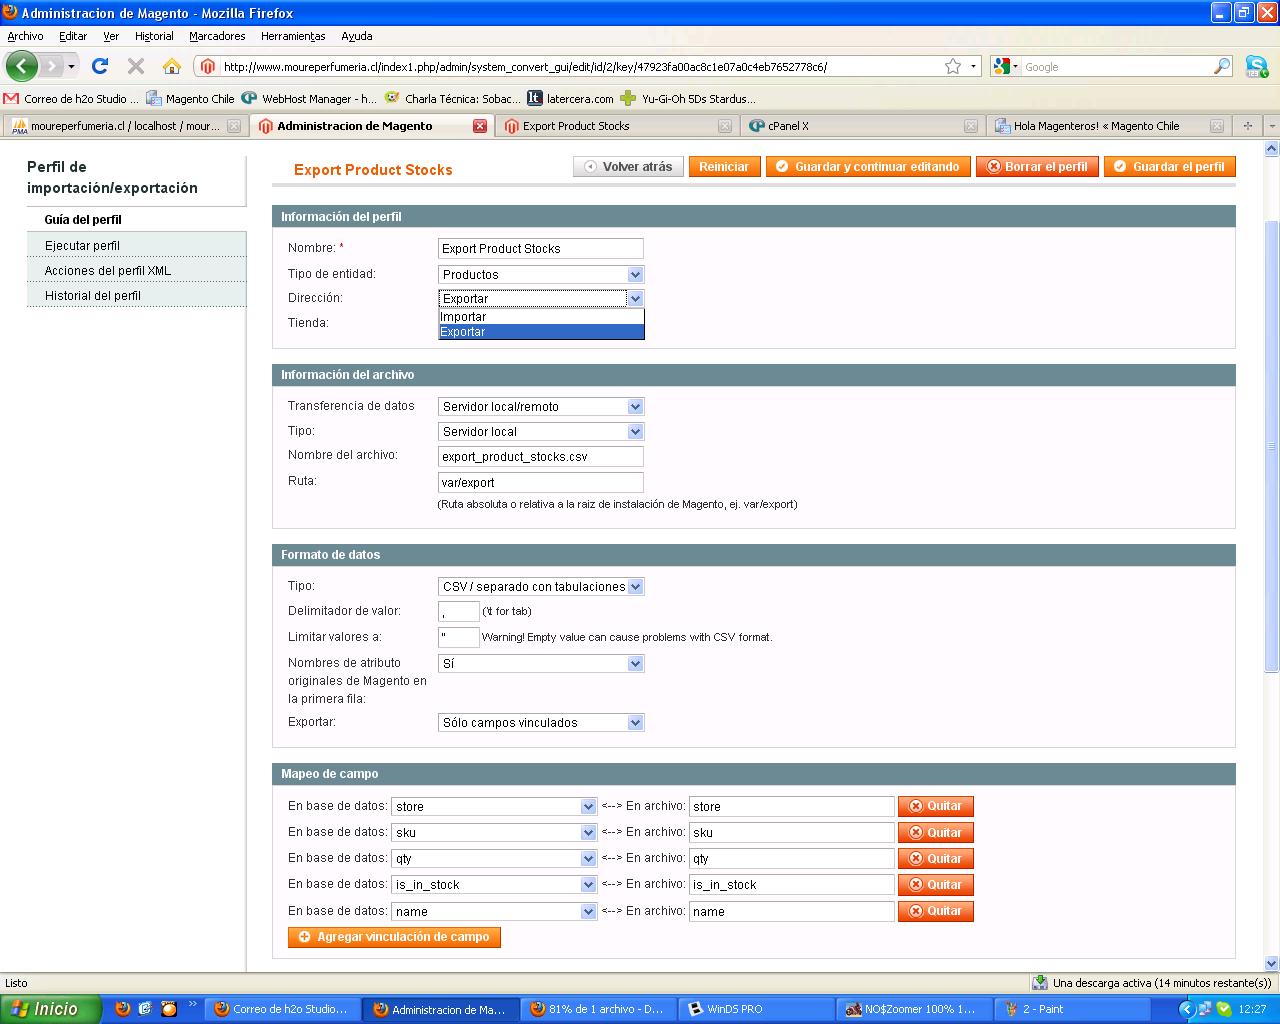The height and width of the screenshot is (1024, 1280).
Task: Click Borrar el perfil button
Action: pyautogui.click(x=1037, y=167)
